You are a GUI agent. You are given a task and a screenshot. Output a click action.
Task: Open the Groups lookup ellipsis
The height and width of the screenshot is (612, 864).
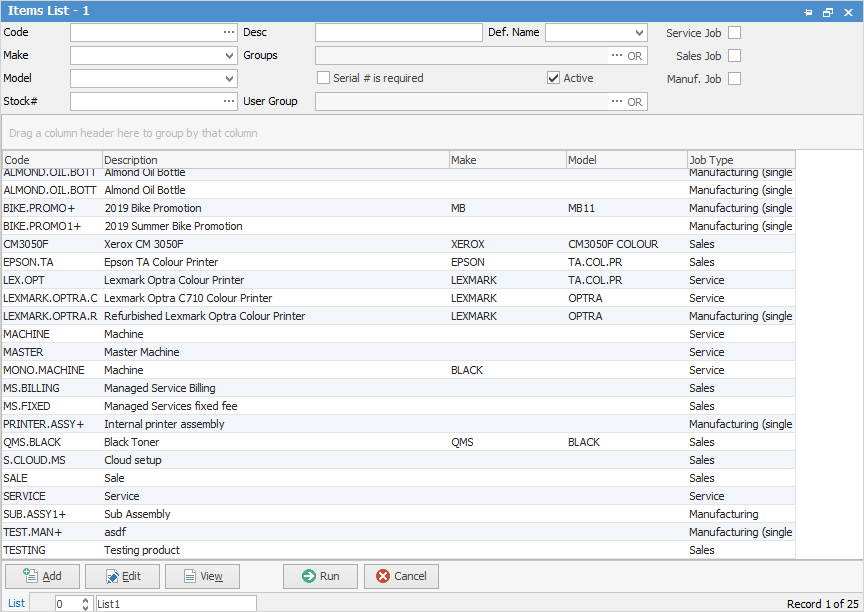click(616, 56)
